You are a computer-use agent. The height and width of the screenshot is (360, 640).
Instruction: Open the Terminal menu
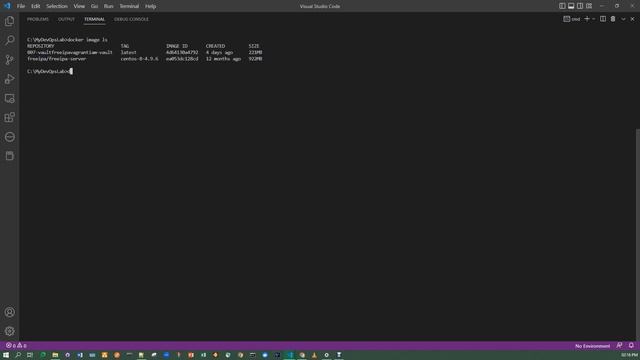(x=129, y=6)
